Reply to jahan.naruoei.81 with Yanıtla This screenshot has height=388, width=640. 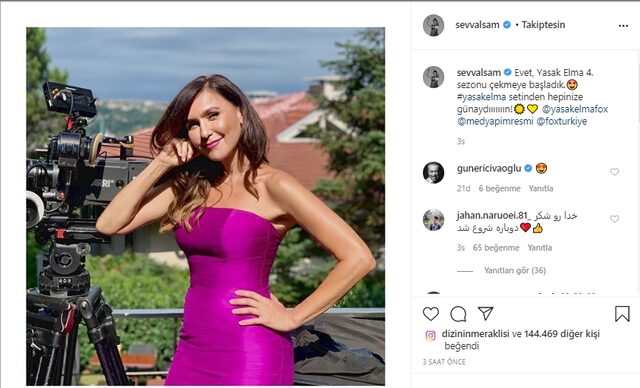(x=540, y=248)
